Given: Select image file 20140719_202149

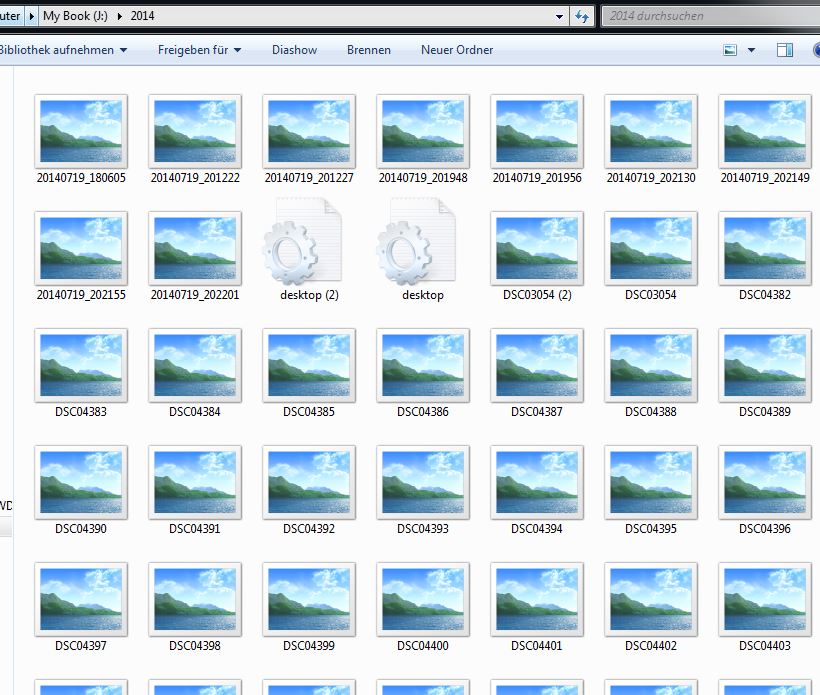Looking at the screenshot, I should coord(765,139).
